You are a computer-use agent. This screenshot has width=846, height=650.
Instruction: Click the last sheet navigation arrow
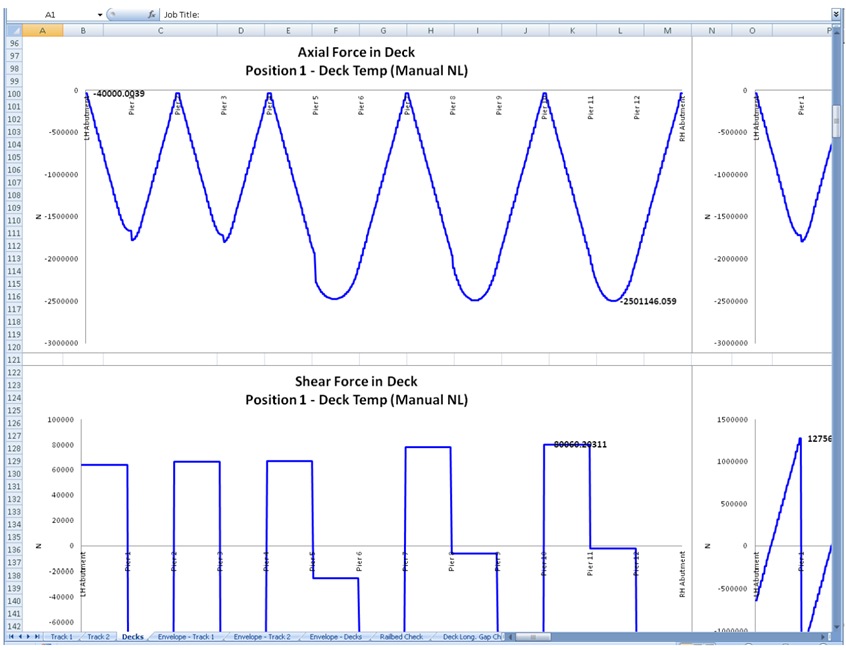click(39, 636)
